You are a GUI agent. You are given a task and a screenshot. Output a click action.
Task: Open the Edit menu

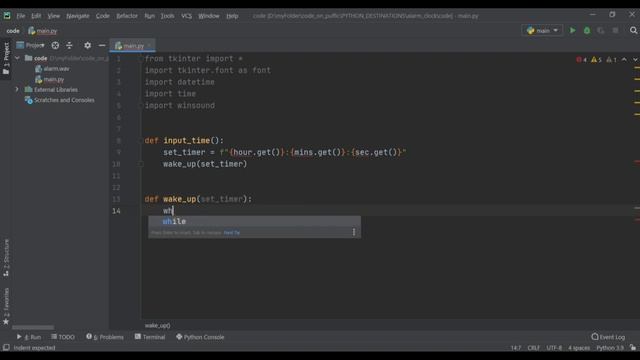click(36, 16)
